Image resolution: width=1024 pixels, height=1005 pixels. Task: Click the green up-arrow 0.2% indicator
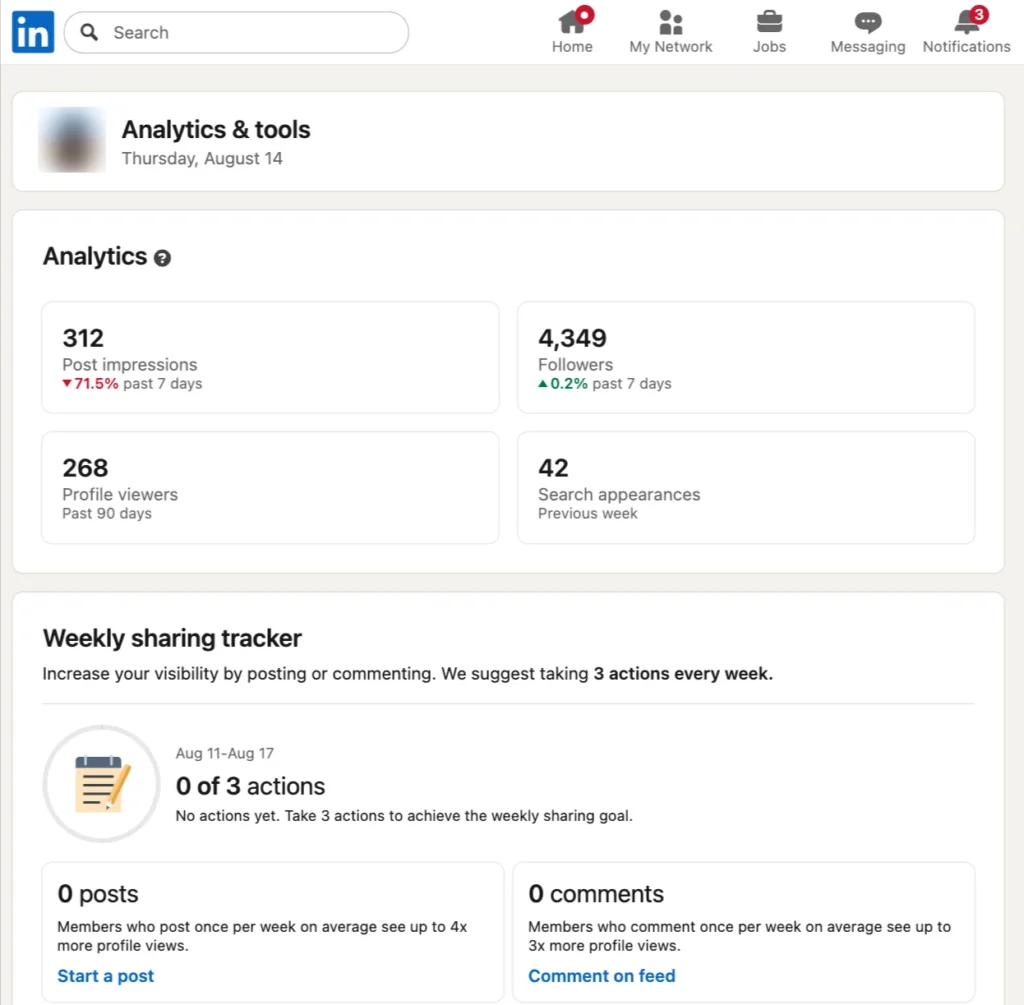point(563,383)
